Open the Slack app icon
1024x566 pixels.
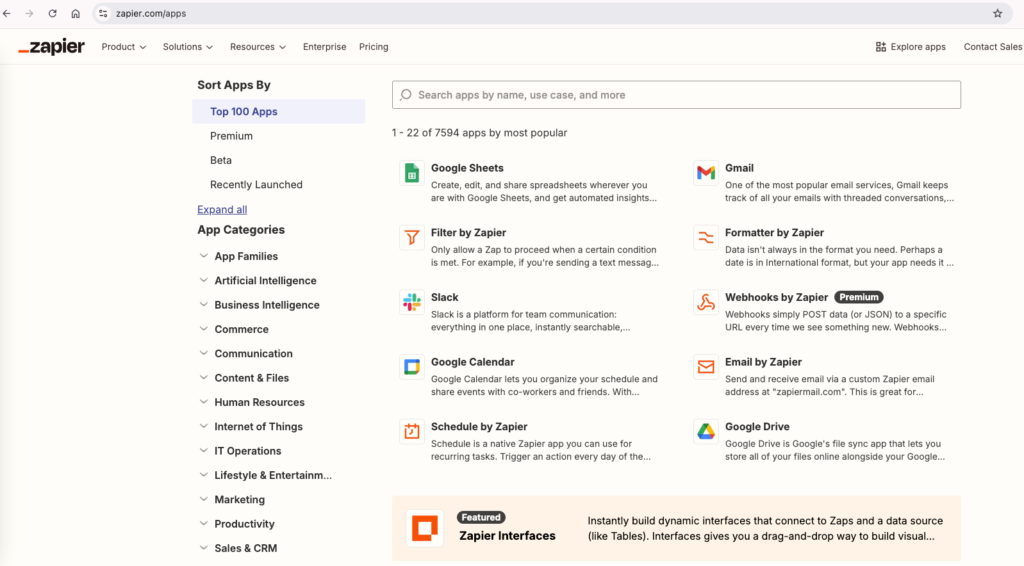411,302
